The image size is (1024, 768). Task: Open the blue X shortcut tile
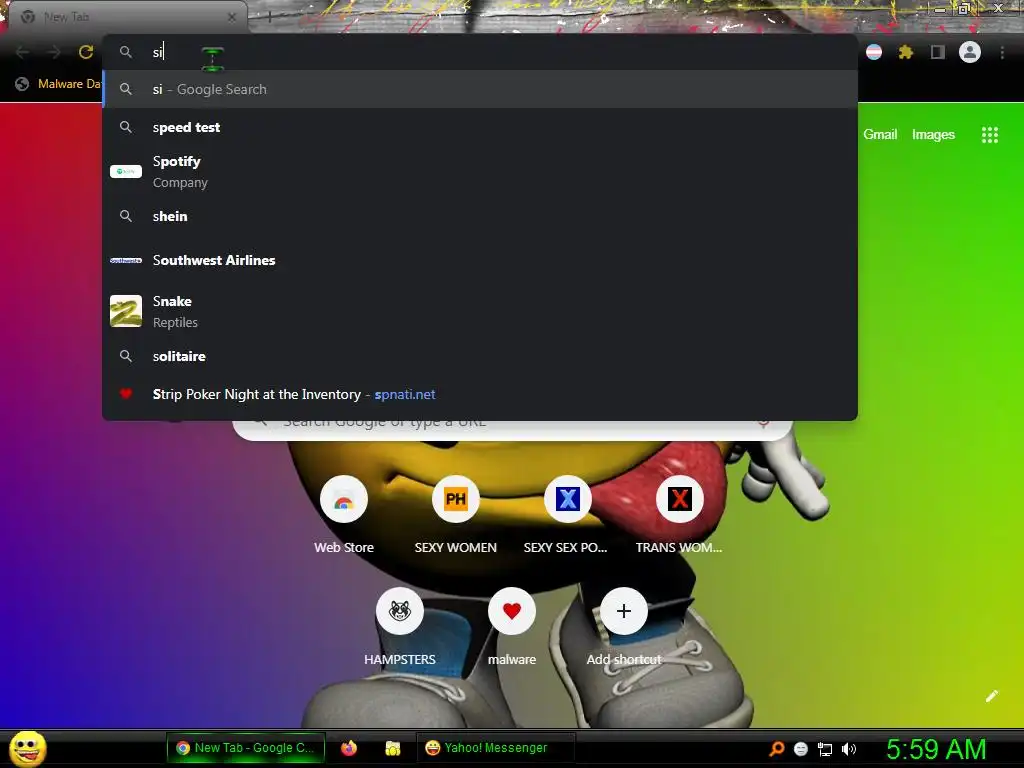click(568, 499)
